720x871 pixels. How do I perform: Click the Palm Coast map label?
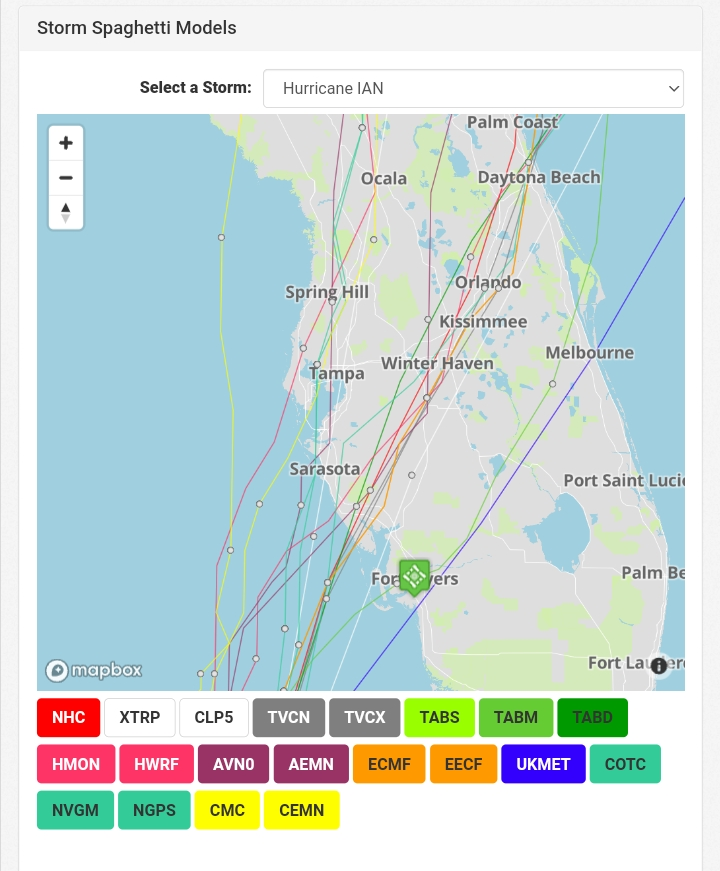coord(512,122)
